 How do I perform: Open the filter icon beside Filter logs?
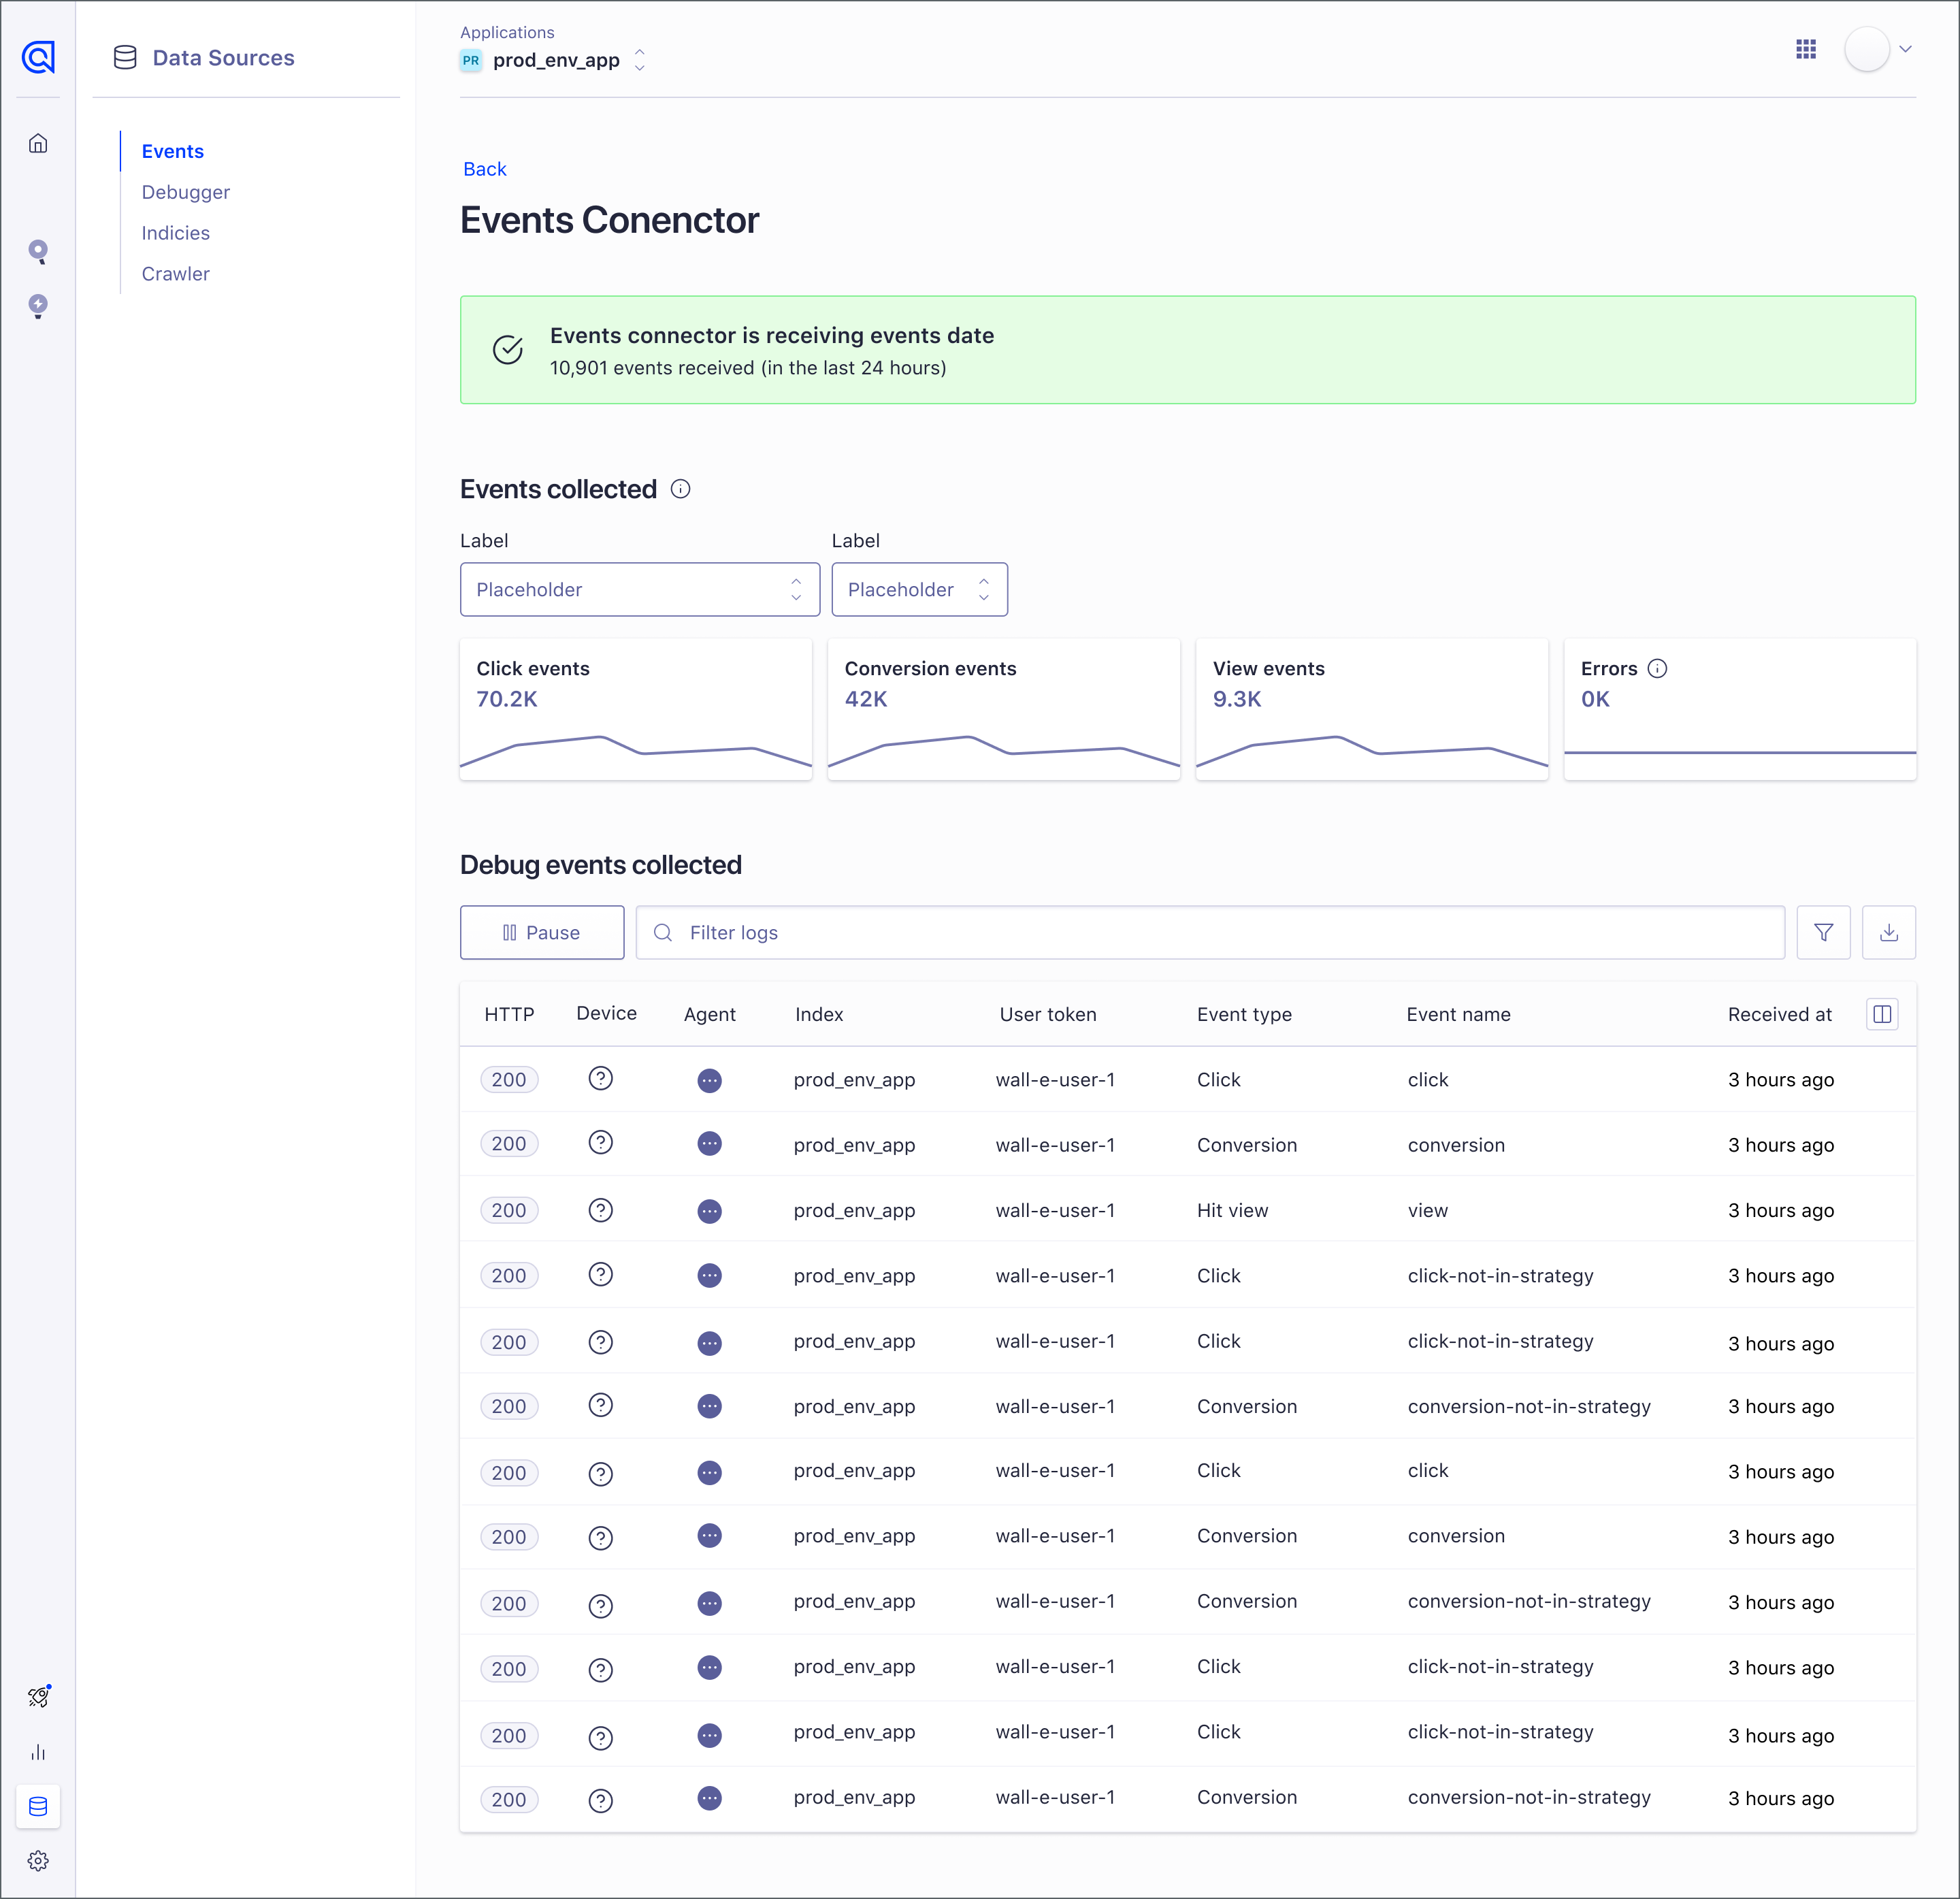pyautogui.click(x=1823, y=932)
